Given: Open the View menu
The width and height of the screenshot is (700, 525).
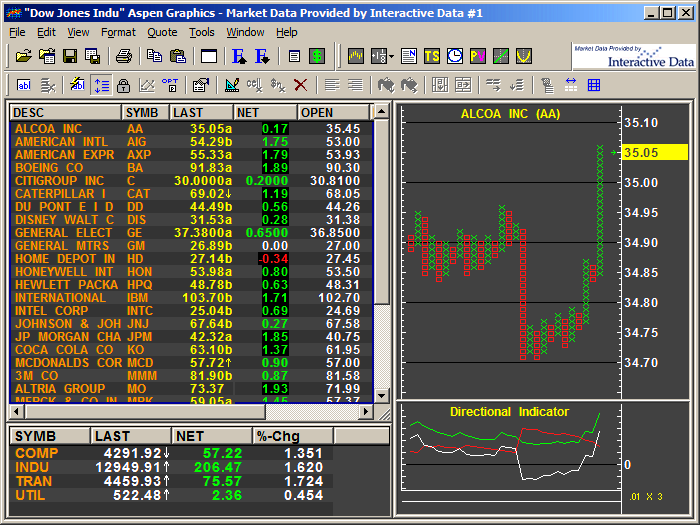Looking at the screenshot, I should coord(78,32).
